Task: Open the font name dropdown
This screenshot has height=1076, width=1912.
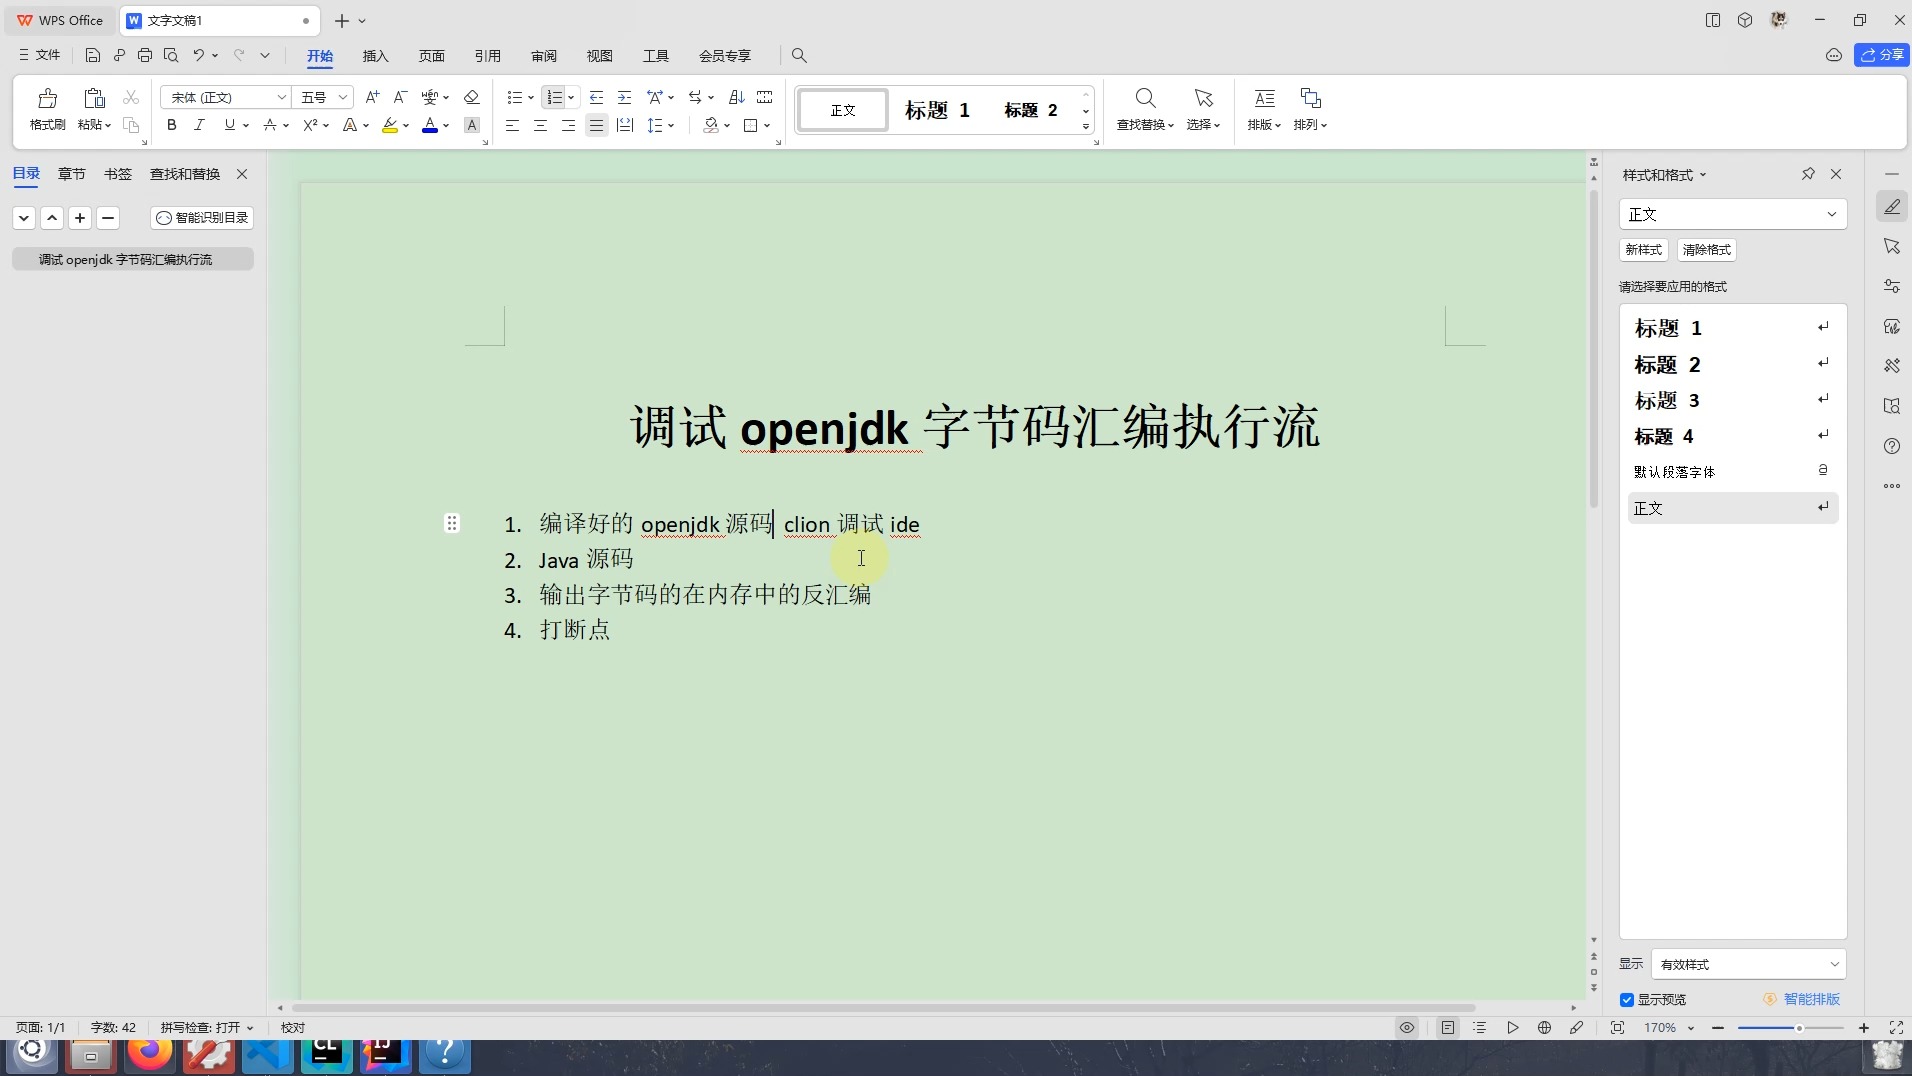Action: click(224, 97)
